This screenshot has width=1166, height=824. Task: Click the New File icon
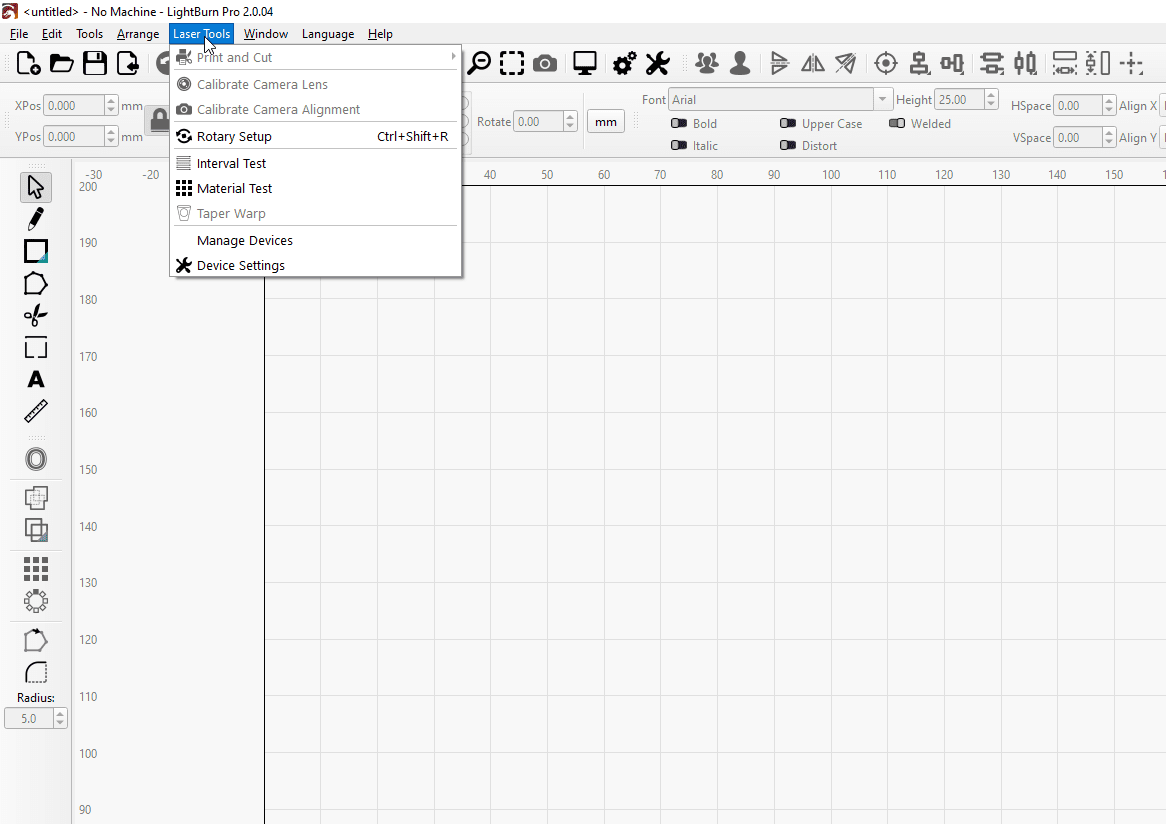[x=28, y=63]
